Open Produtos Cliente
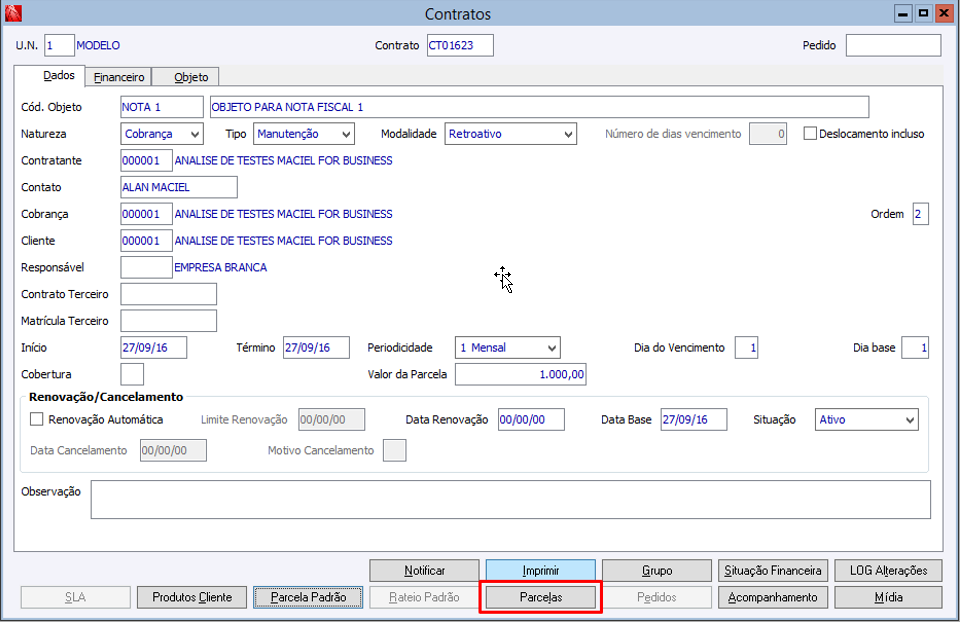Viewport: 962px width, 622px height. (x=192, y=597)
